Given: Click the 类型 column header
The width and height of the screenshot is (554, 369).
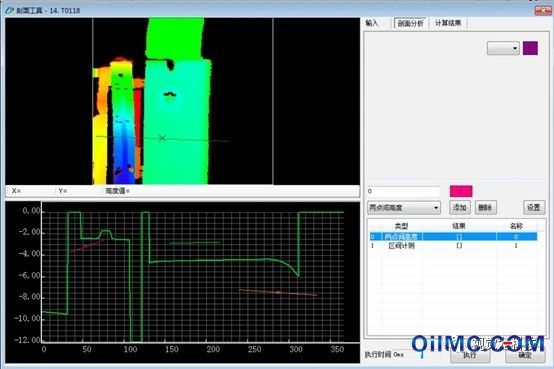Looking at the screenshot, I should pyautogui.click(x=401, y=226).
